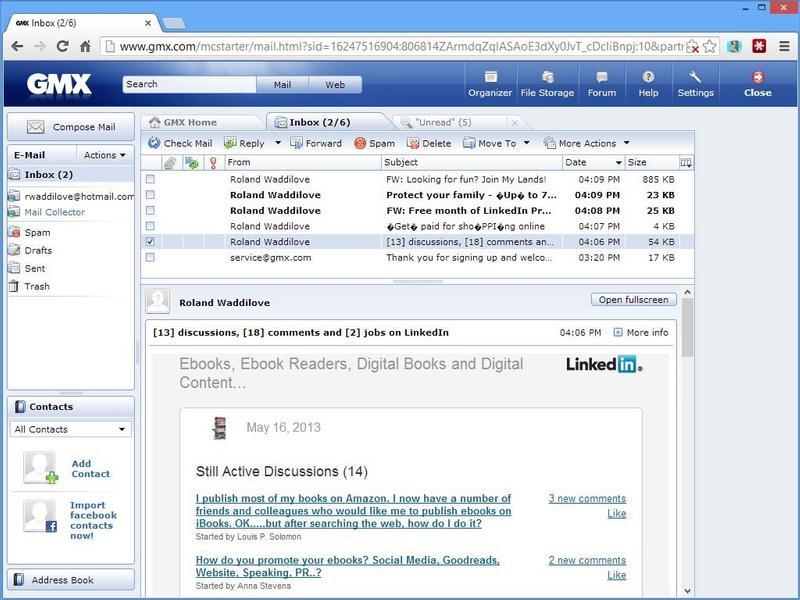Viewport: 800px width, 600px height.
Task: Open the Chrome menu hamburger icon
Action: [x=785, y=46]
